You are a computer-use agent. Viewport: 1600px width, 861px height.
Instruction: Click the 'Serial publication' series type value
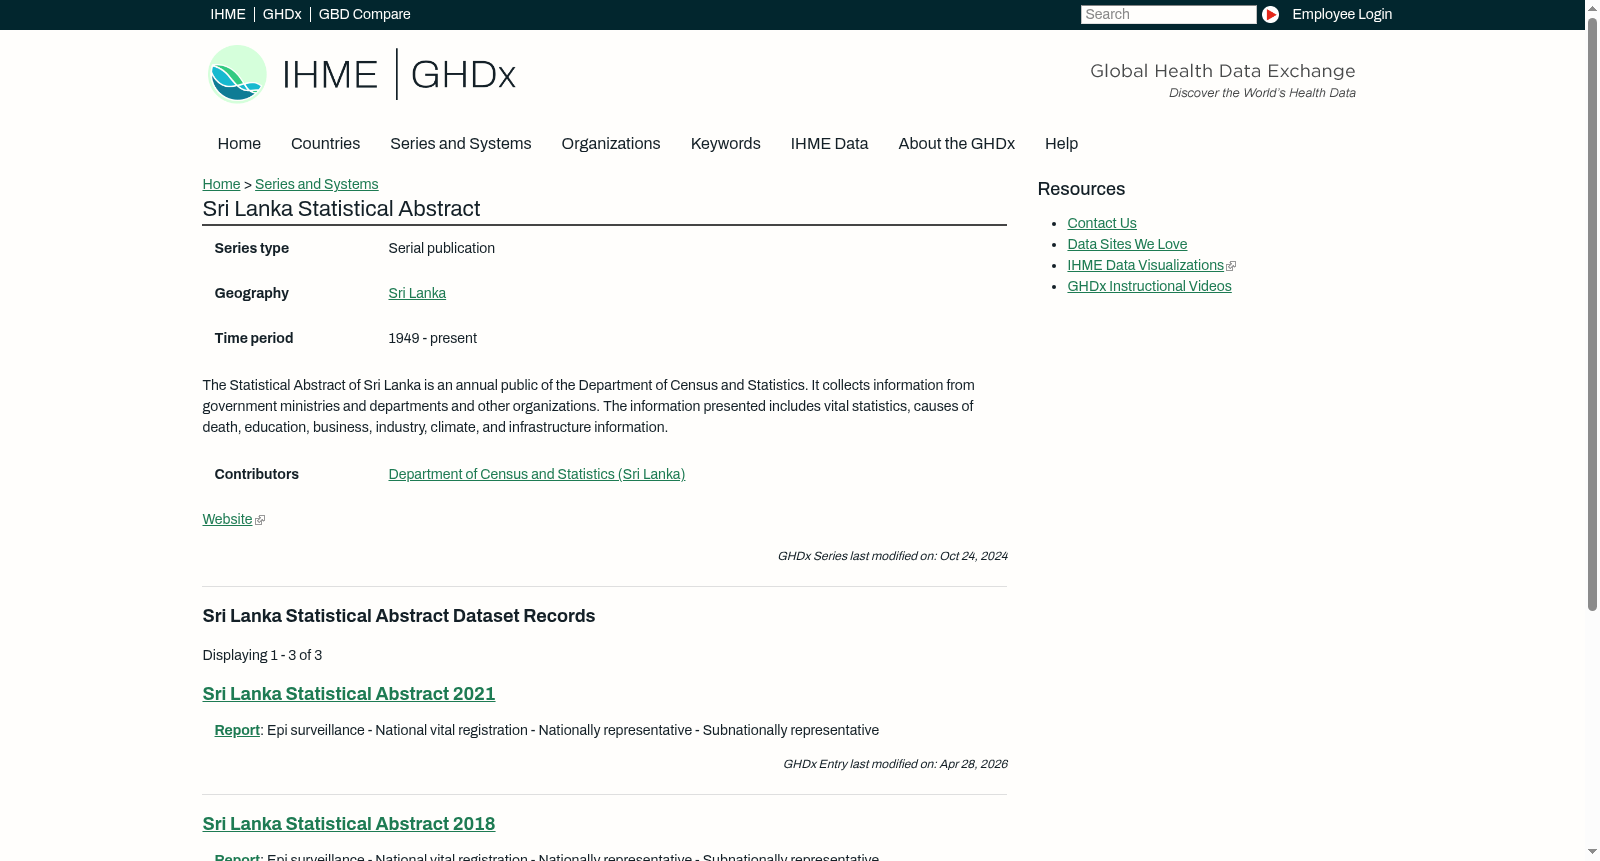pyautogui.click(x=441, y=248)
